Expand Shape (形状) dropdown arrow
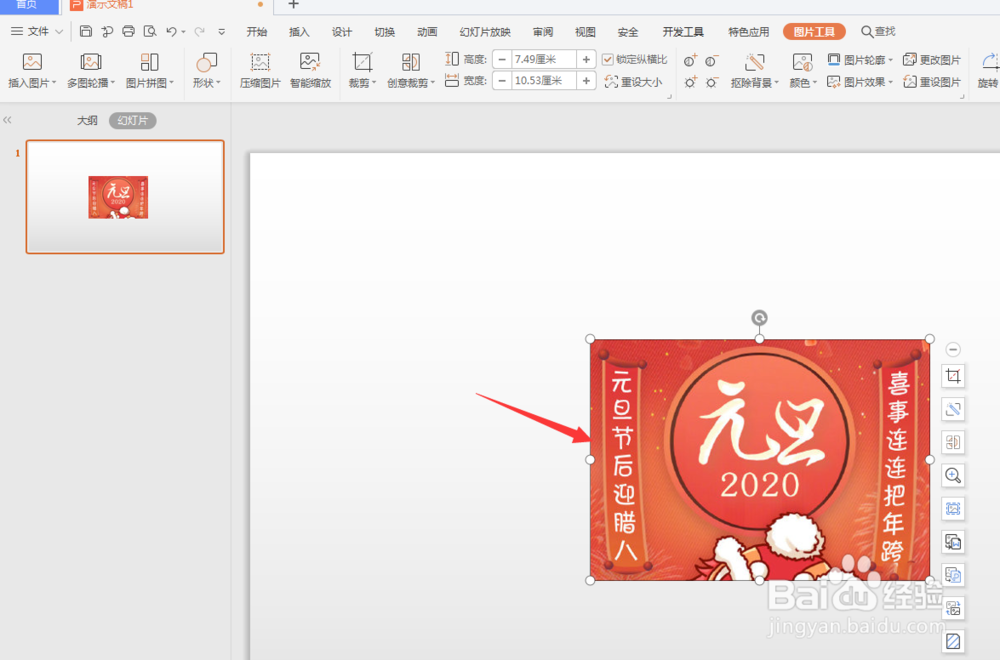 coord(218,83)
